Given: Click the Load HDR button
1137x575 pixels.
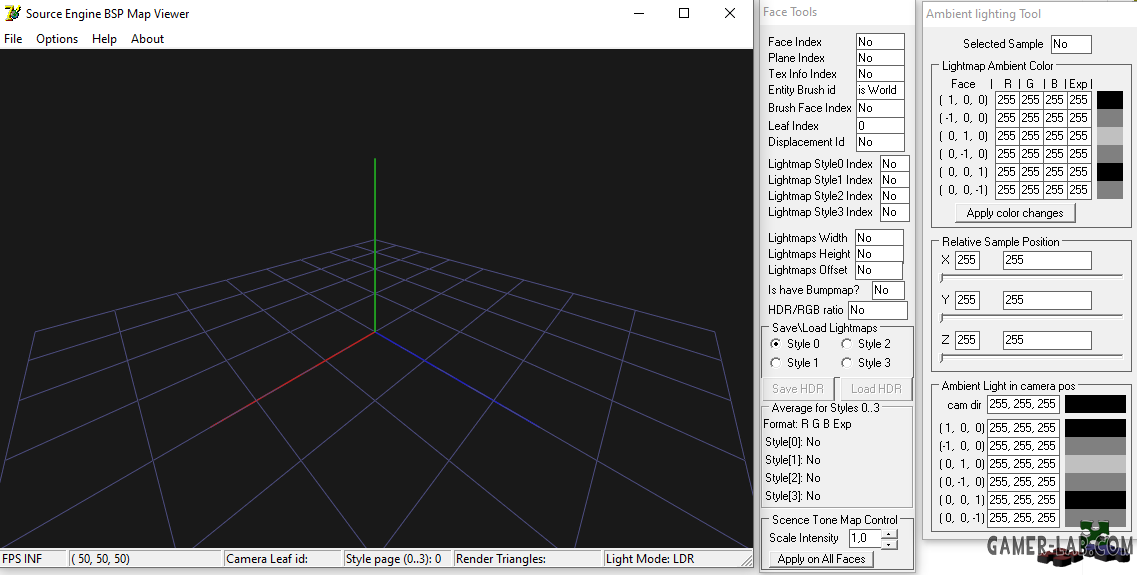Looking at the screenshot, I should (876, 389).
